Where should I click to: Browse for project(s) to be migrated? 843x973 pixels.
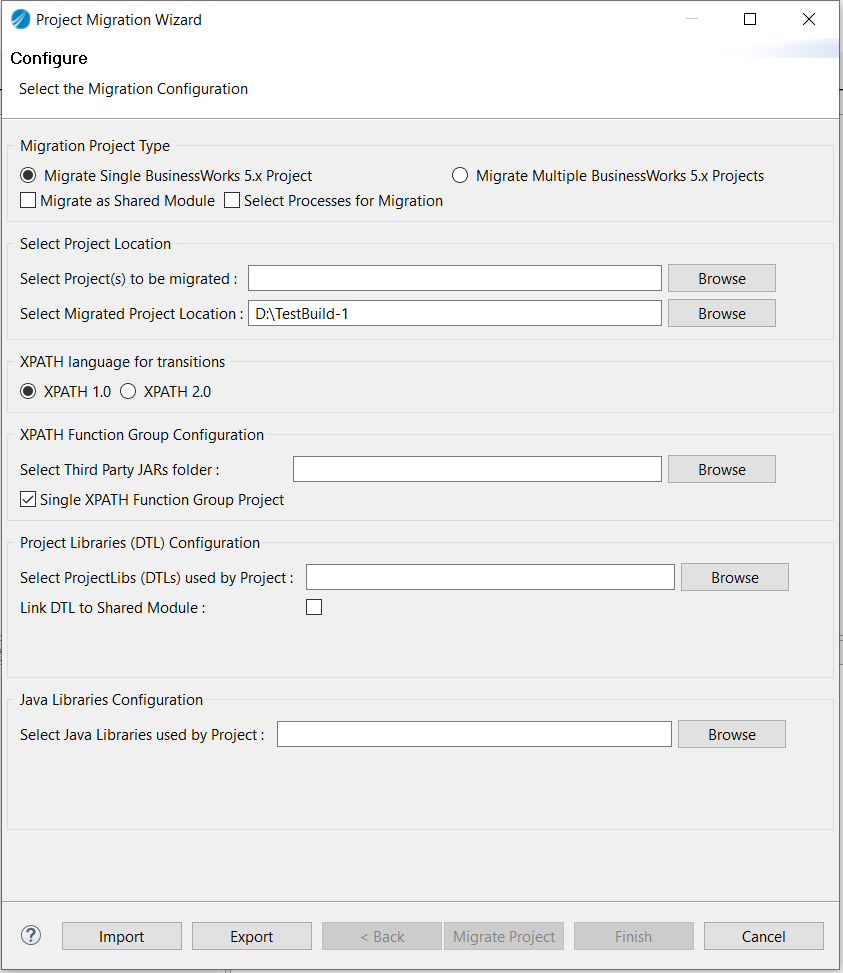(721, 278)
